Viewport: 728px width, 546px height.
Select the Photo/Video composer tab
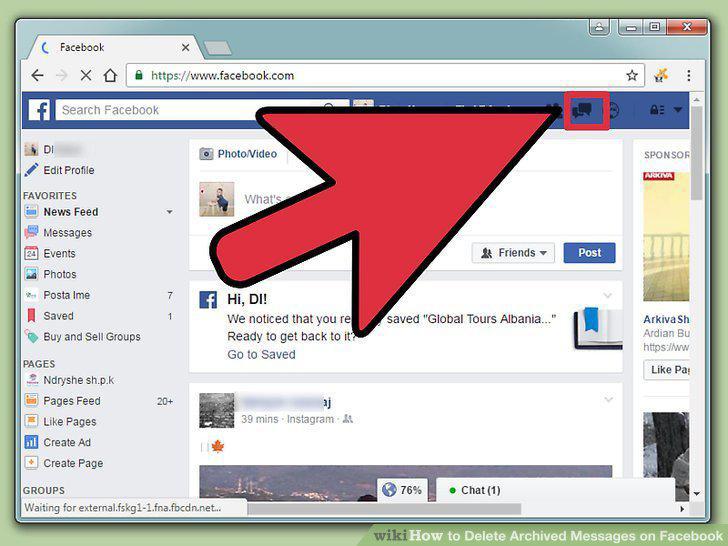pyautogui.click(x=238, y=154)
